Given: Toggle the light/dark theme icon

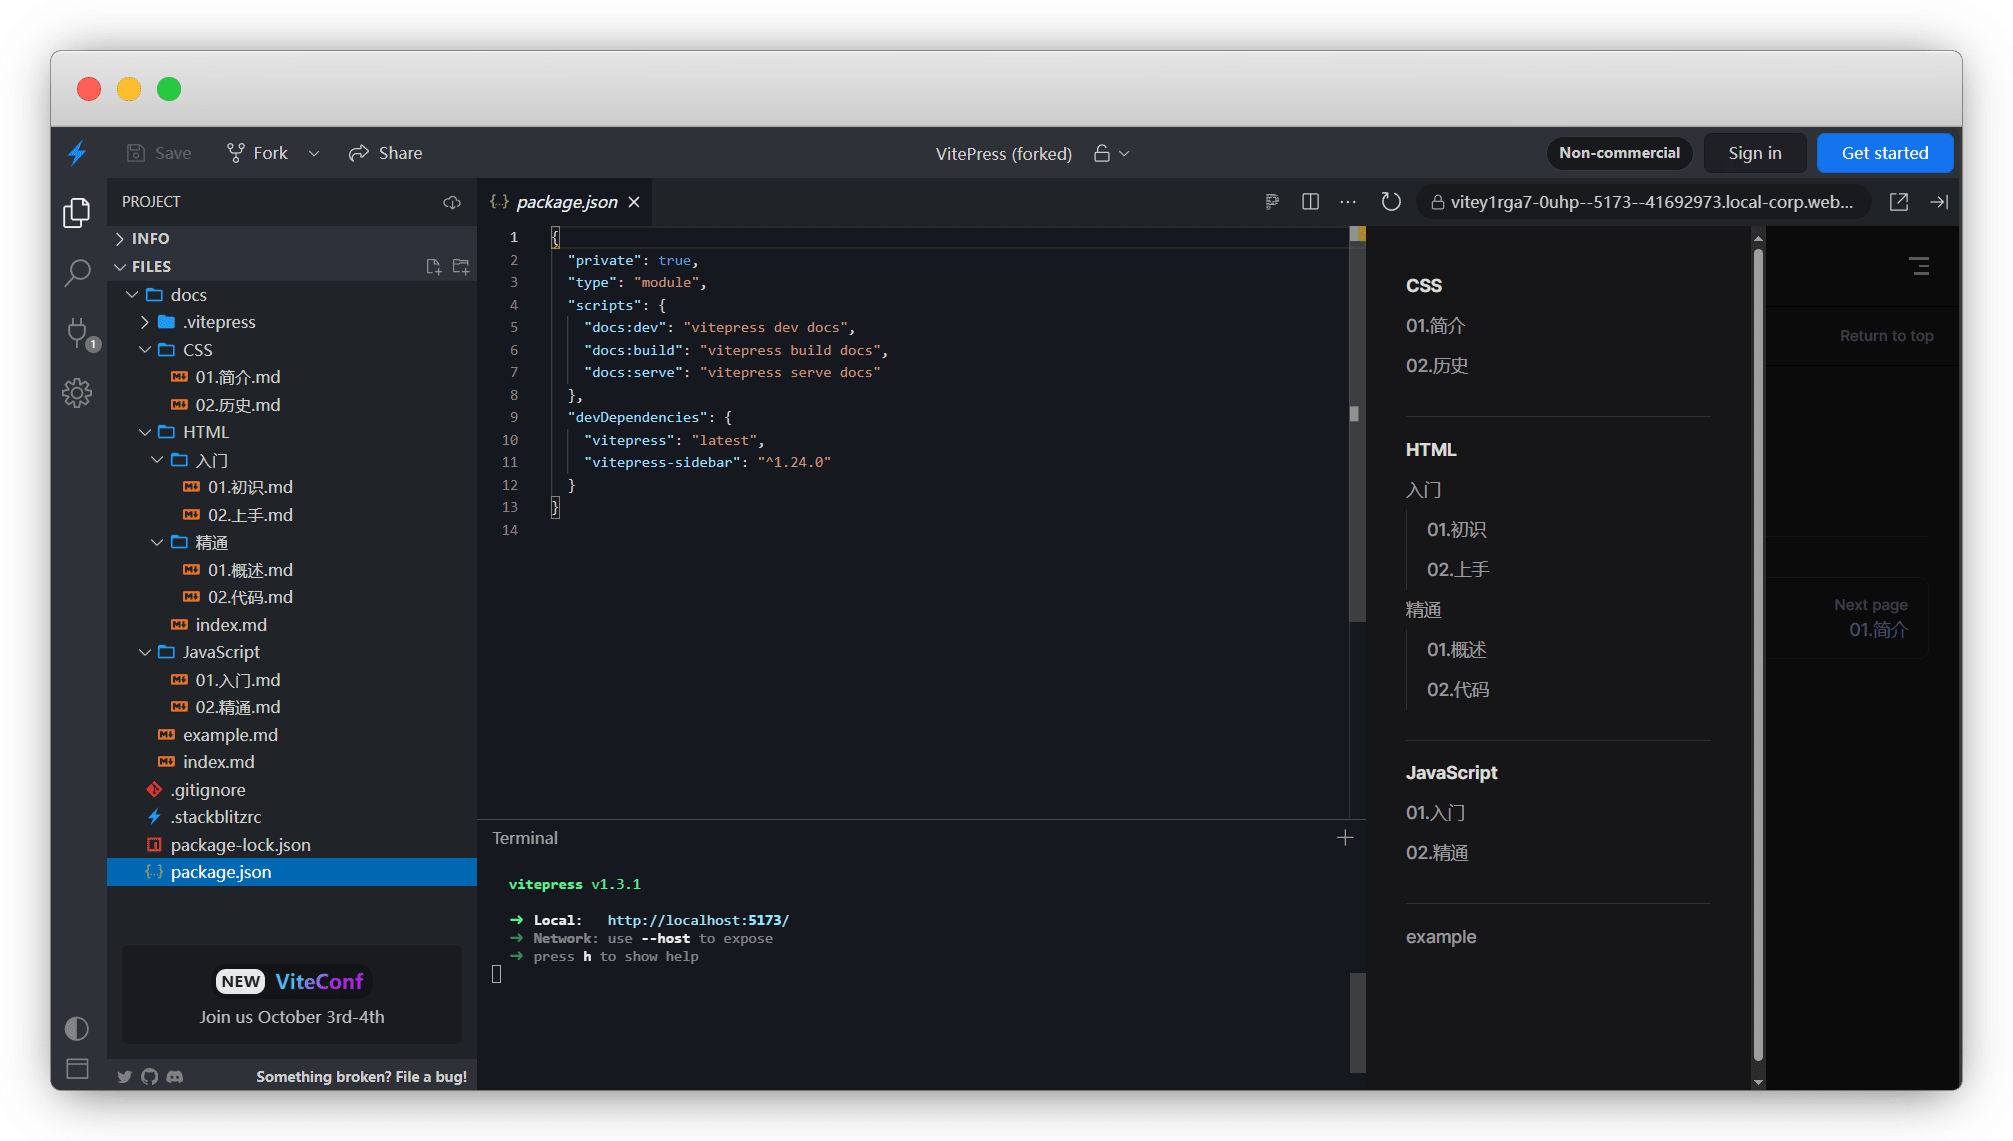Looking at the screenshot, I should tap(77, 1028).
